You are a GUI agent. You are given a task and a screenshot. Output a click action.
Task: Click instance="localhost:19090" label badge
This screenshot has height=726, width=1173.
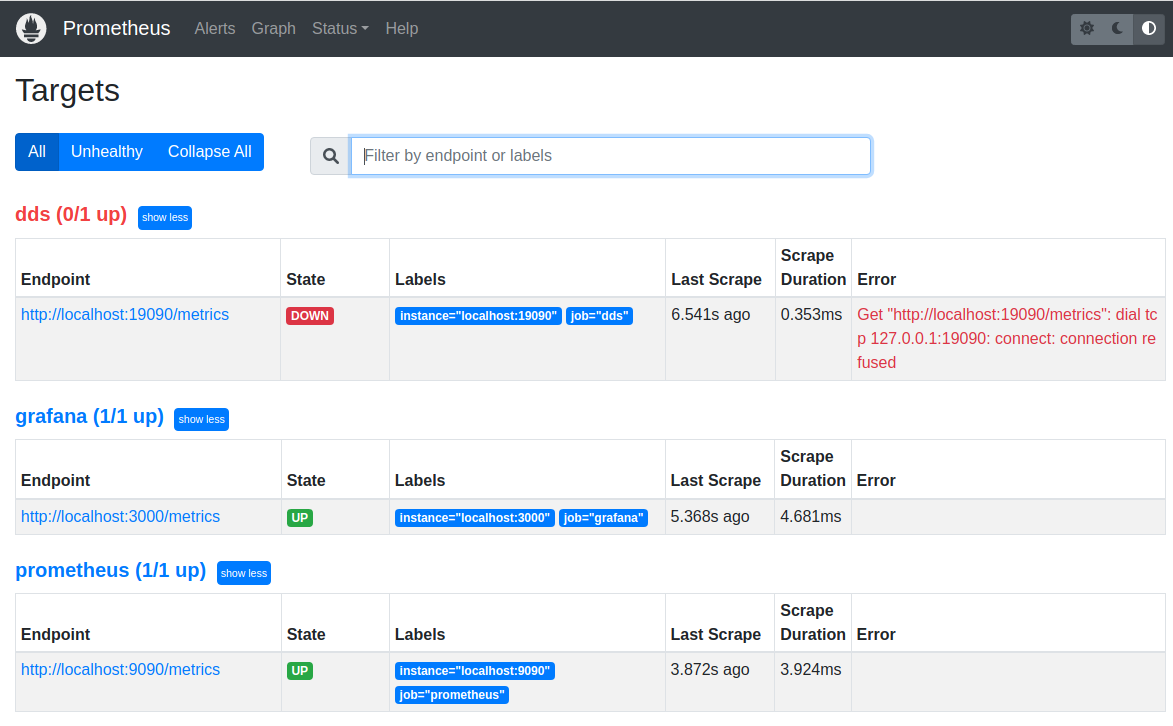479,316
